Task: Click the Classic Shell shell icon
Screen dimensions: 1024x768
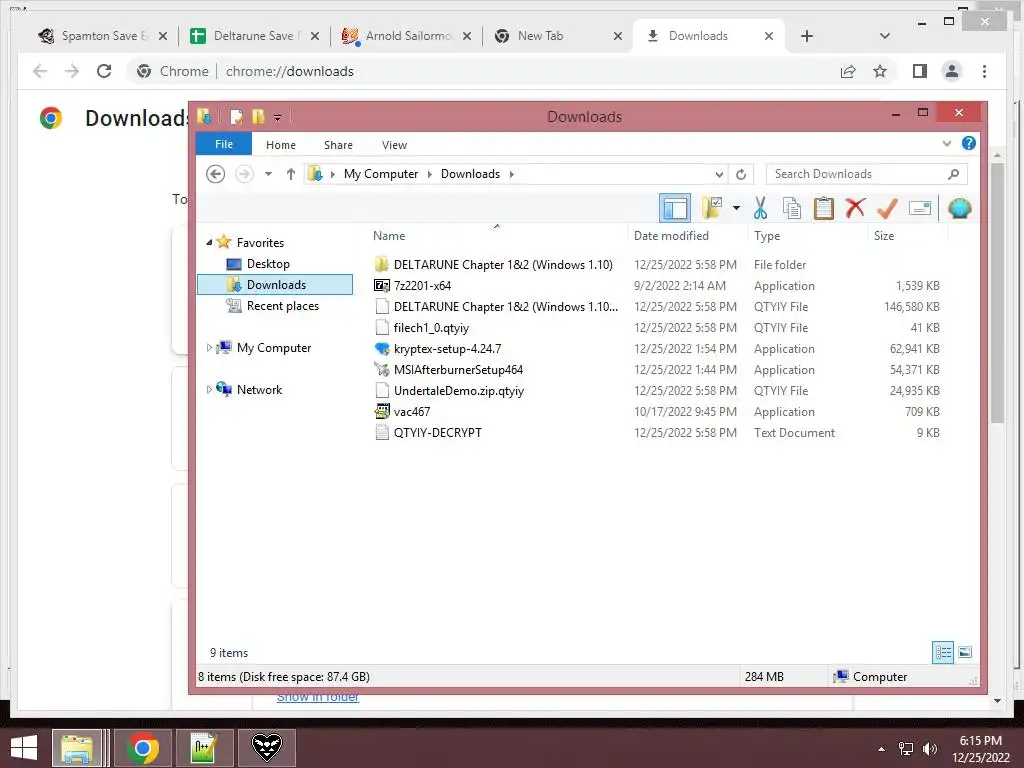Action: (x=959, y=208)
